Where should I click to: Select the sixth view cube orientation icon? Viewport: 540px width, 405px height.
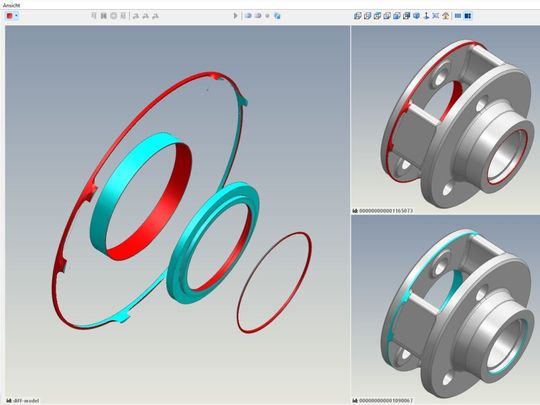tap(406, 16)
